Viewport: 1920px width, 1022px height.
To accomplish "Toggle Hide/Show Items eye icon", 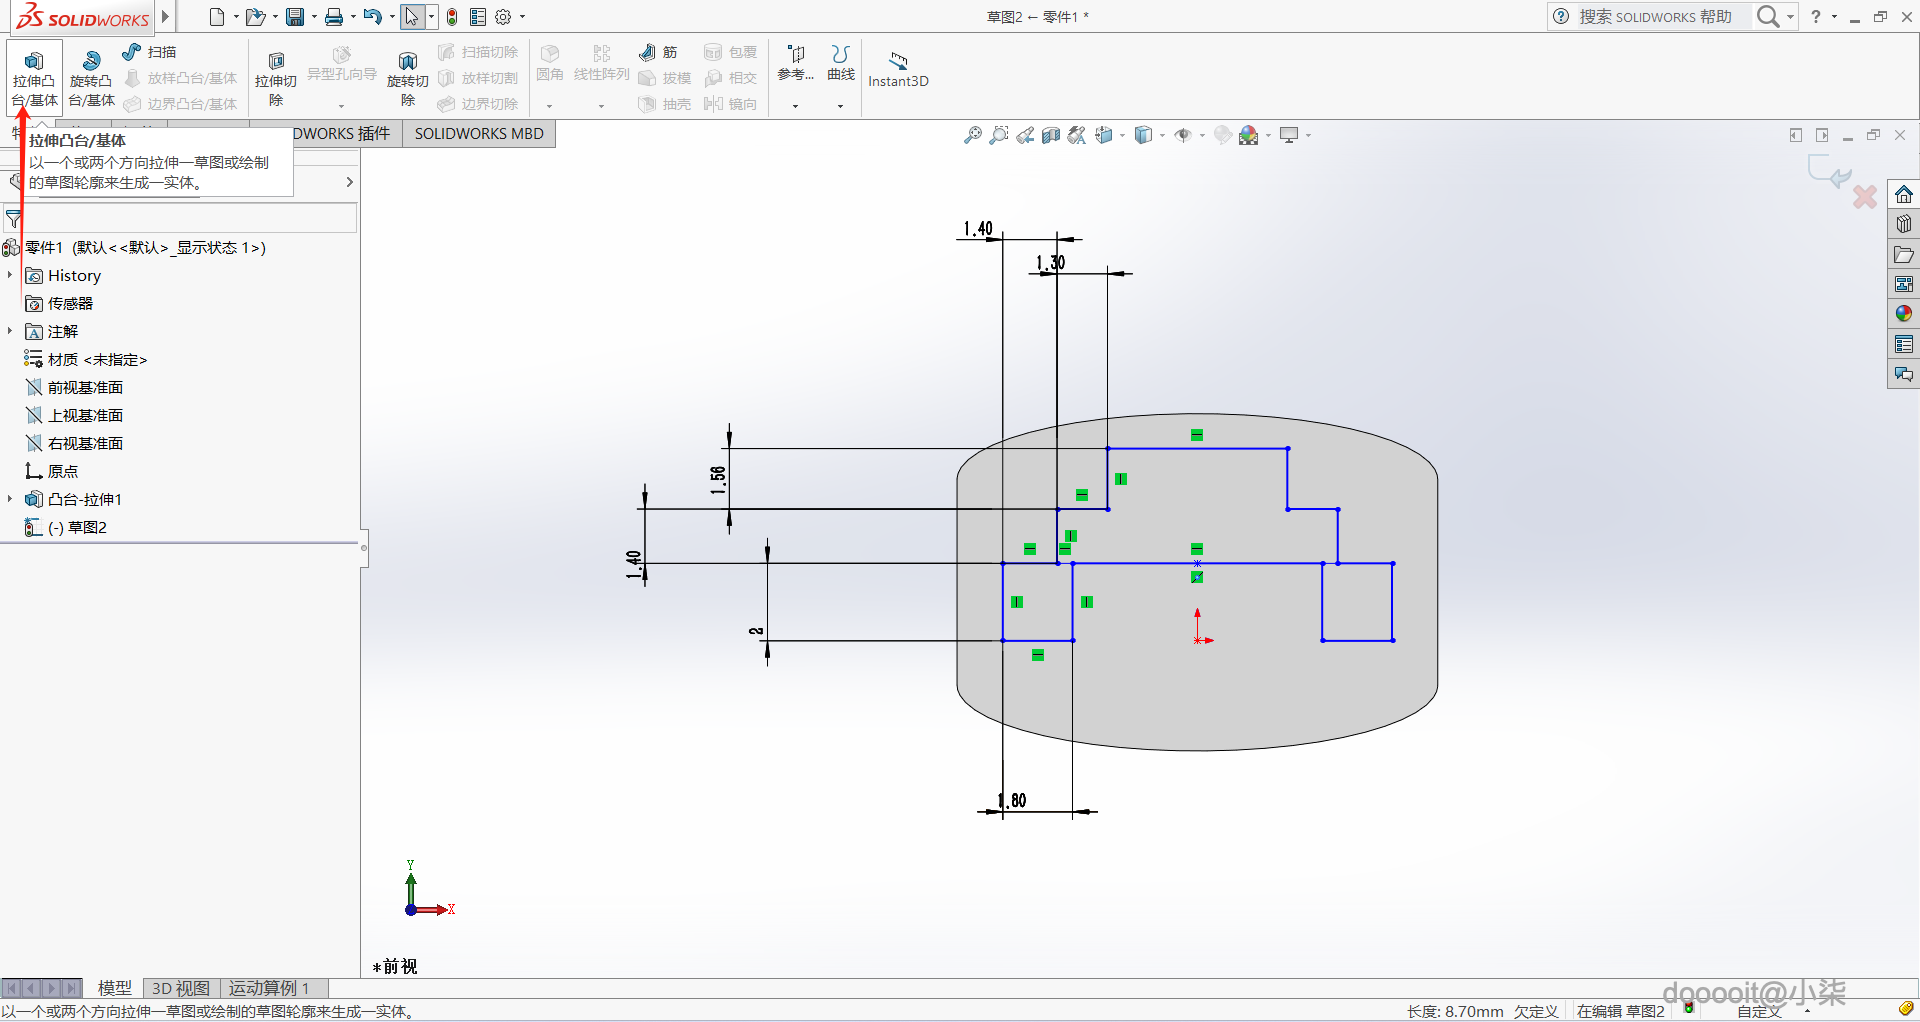I will pyautogui.click(x=1183, y=135).
